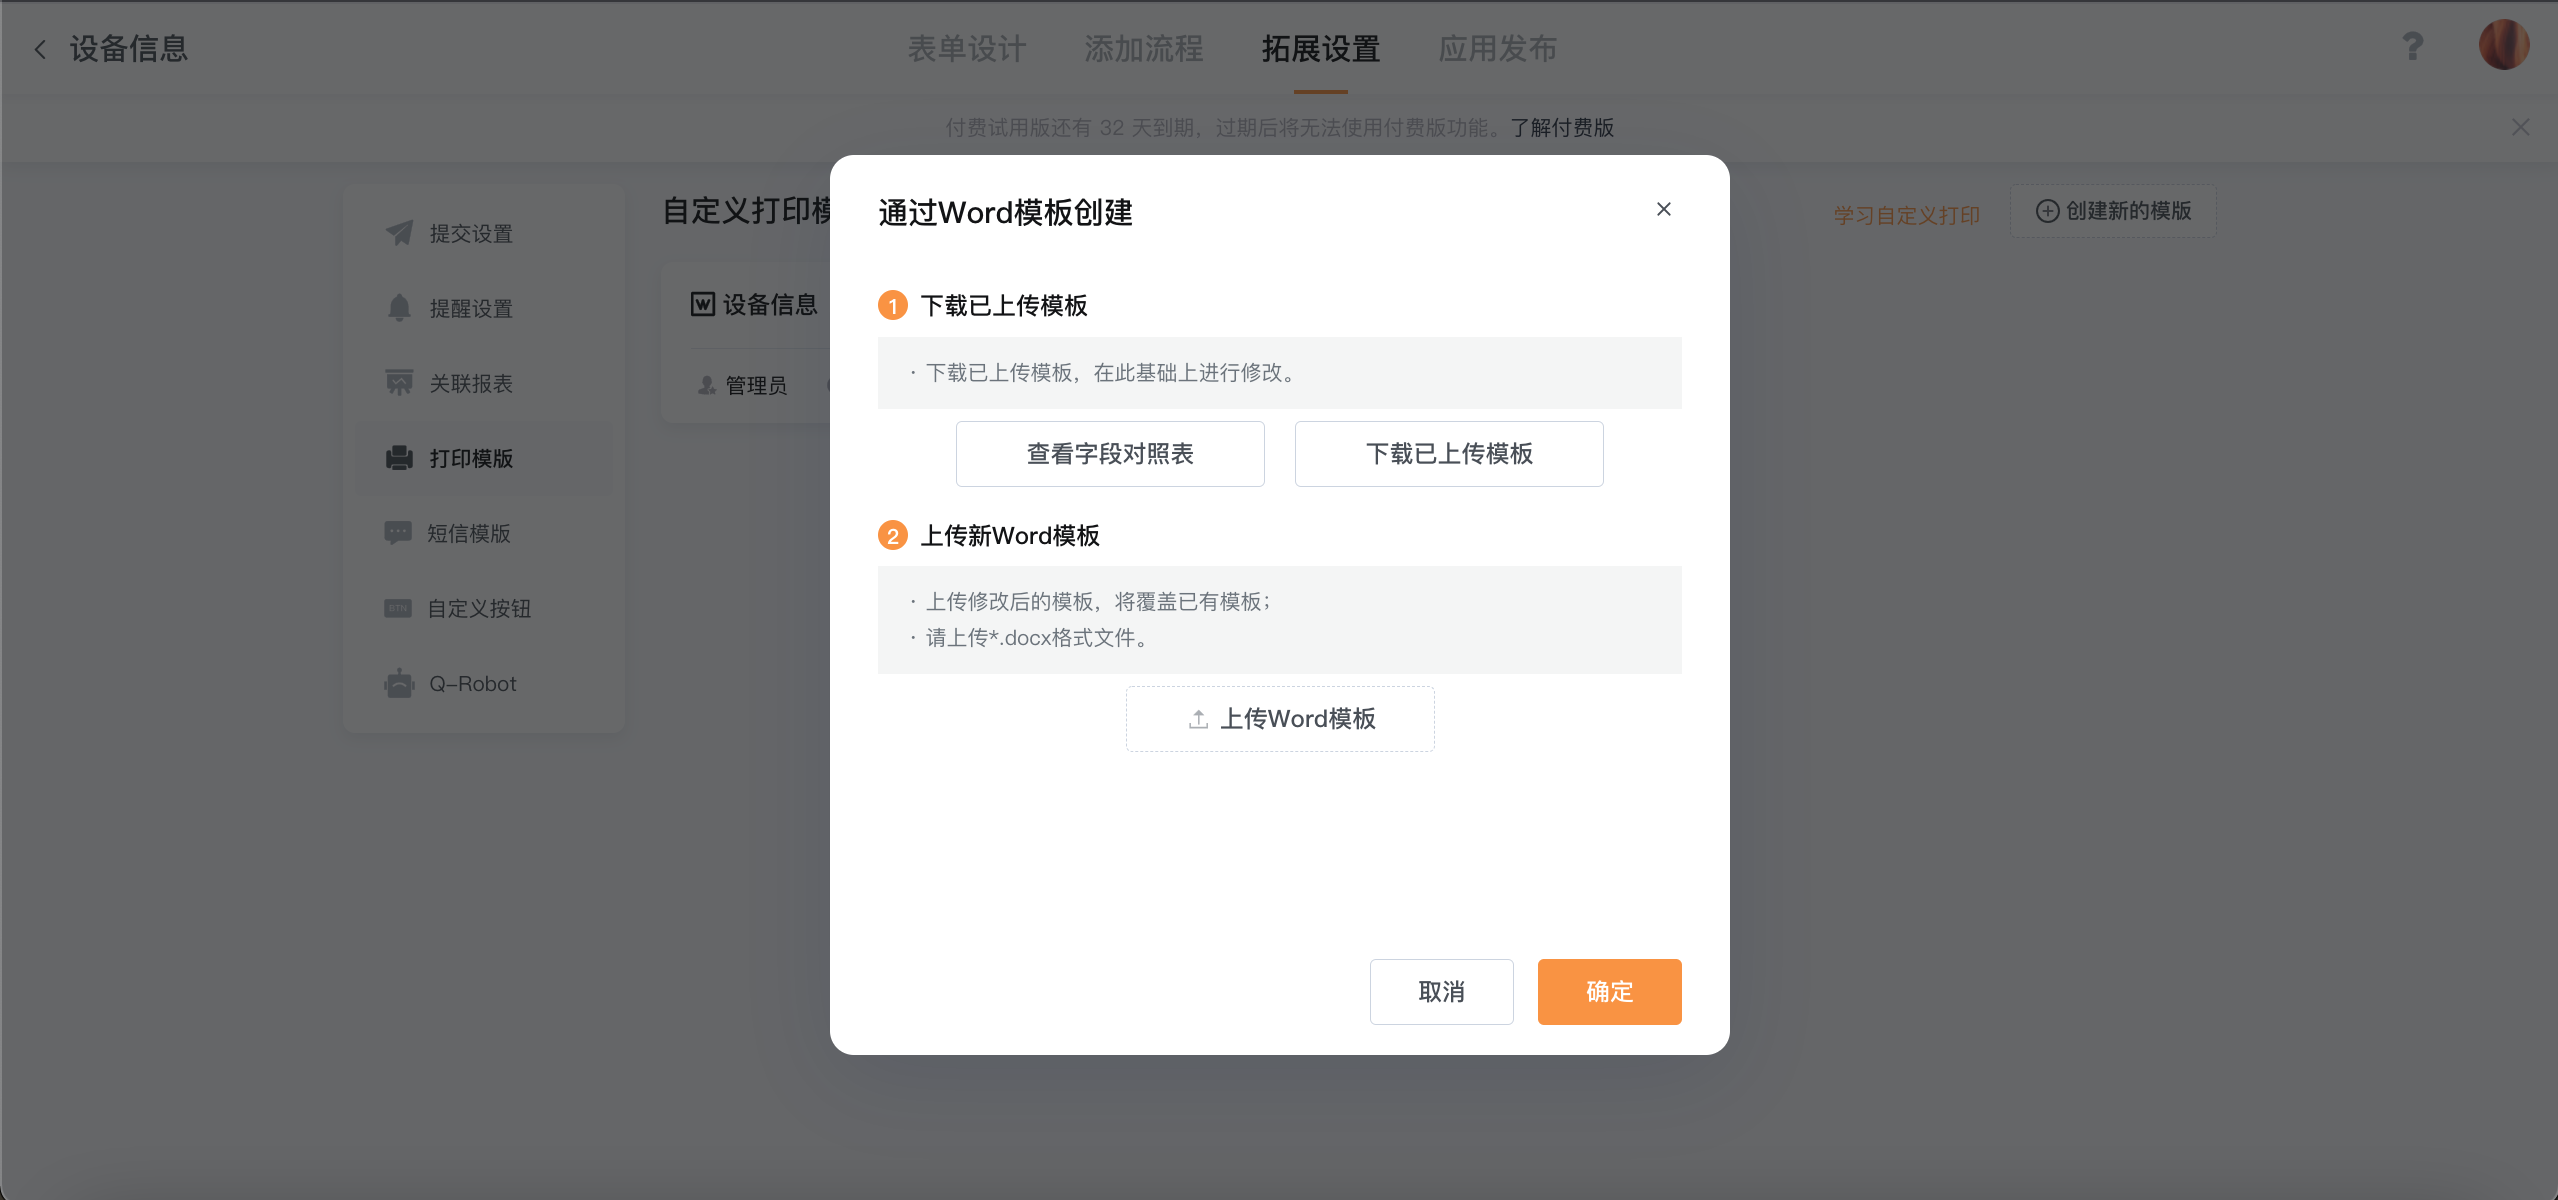Image resolution: width=2558 pixels, height=1200 pixels.
Task: Switch to 添加流程 tab
Action: coord(1144,49)
